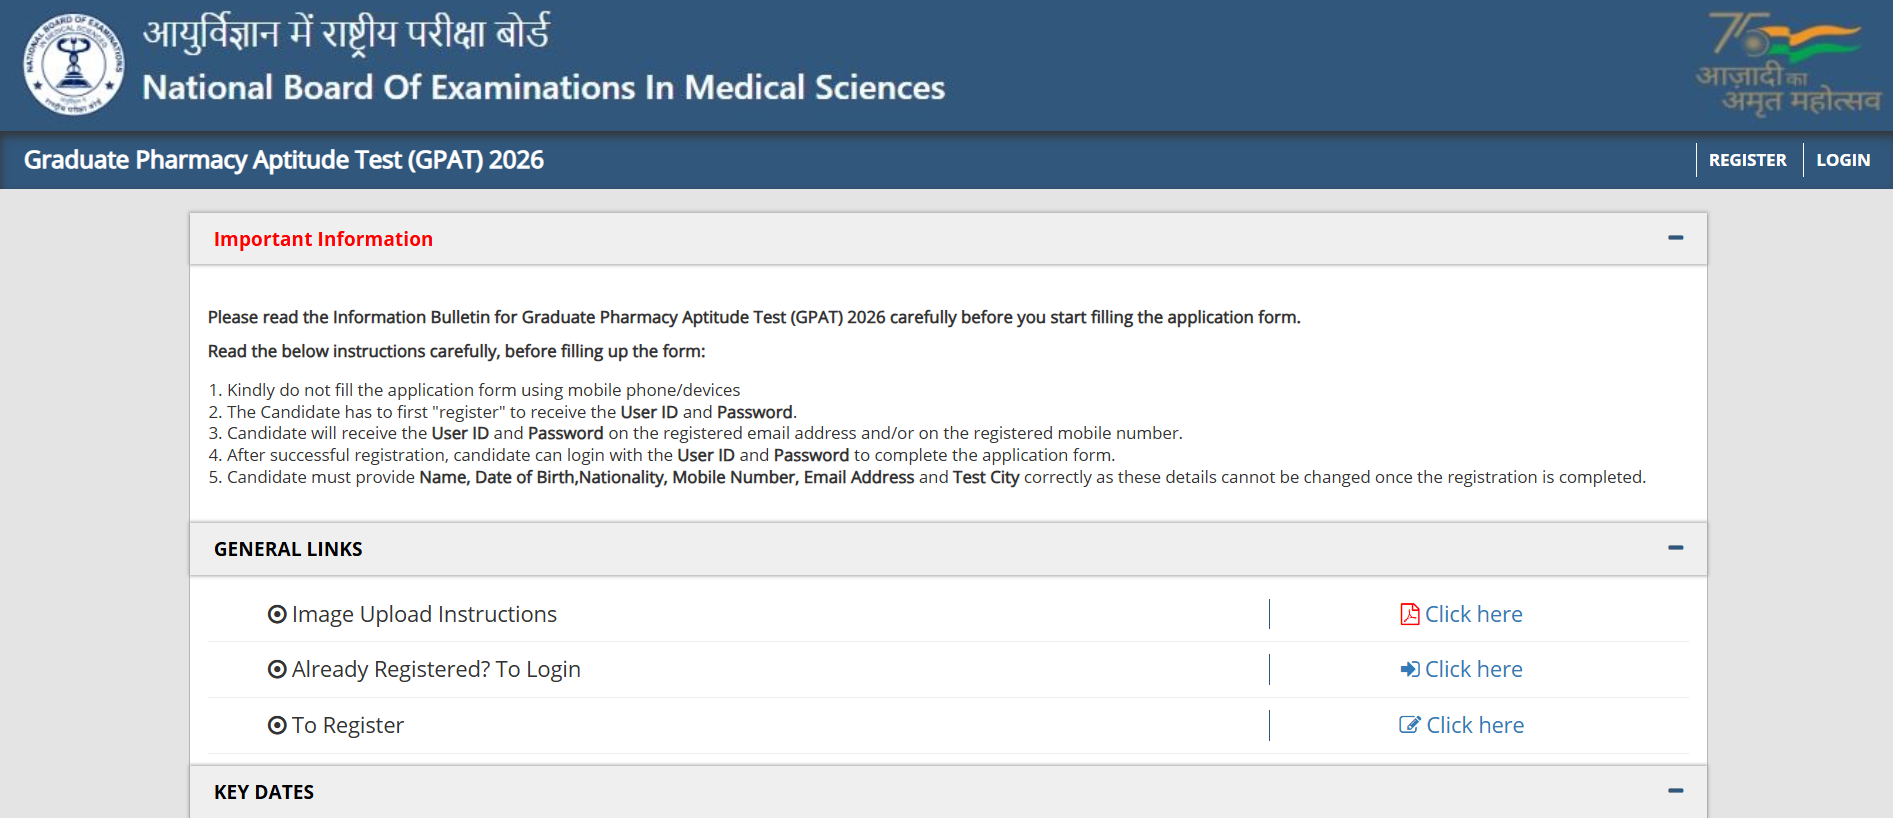Click the KEY DATES heading text
The width and height of the screenshot is (1893, 818).
tap(264, 792)
